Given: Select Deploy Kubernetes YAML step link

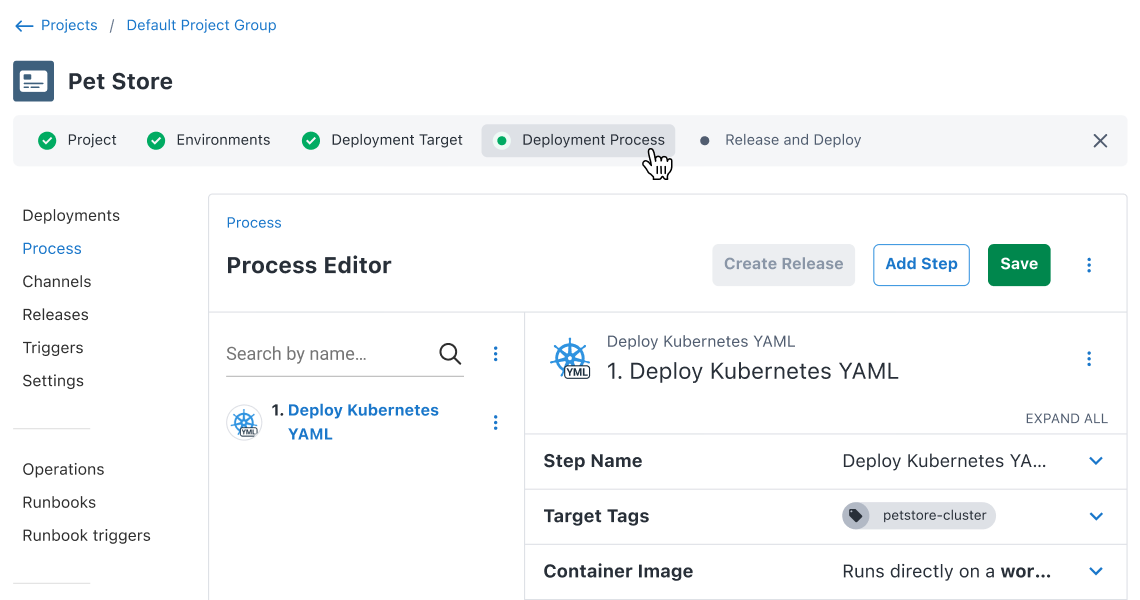Looking at the screenshot, I should (363, 422).
